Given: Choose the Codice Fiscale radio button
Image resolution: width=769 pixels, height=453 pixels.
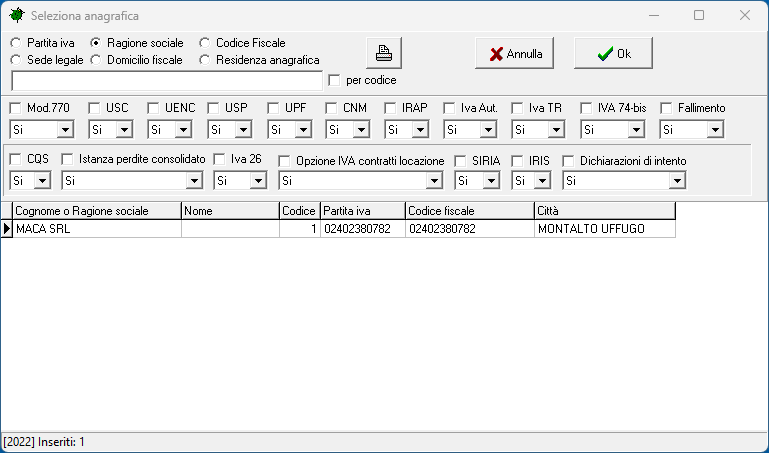Looking at the screenshot, I should tap(205, 43).
